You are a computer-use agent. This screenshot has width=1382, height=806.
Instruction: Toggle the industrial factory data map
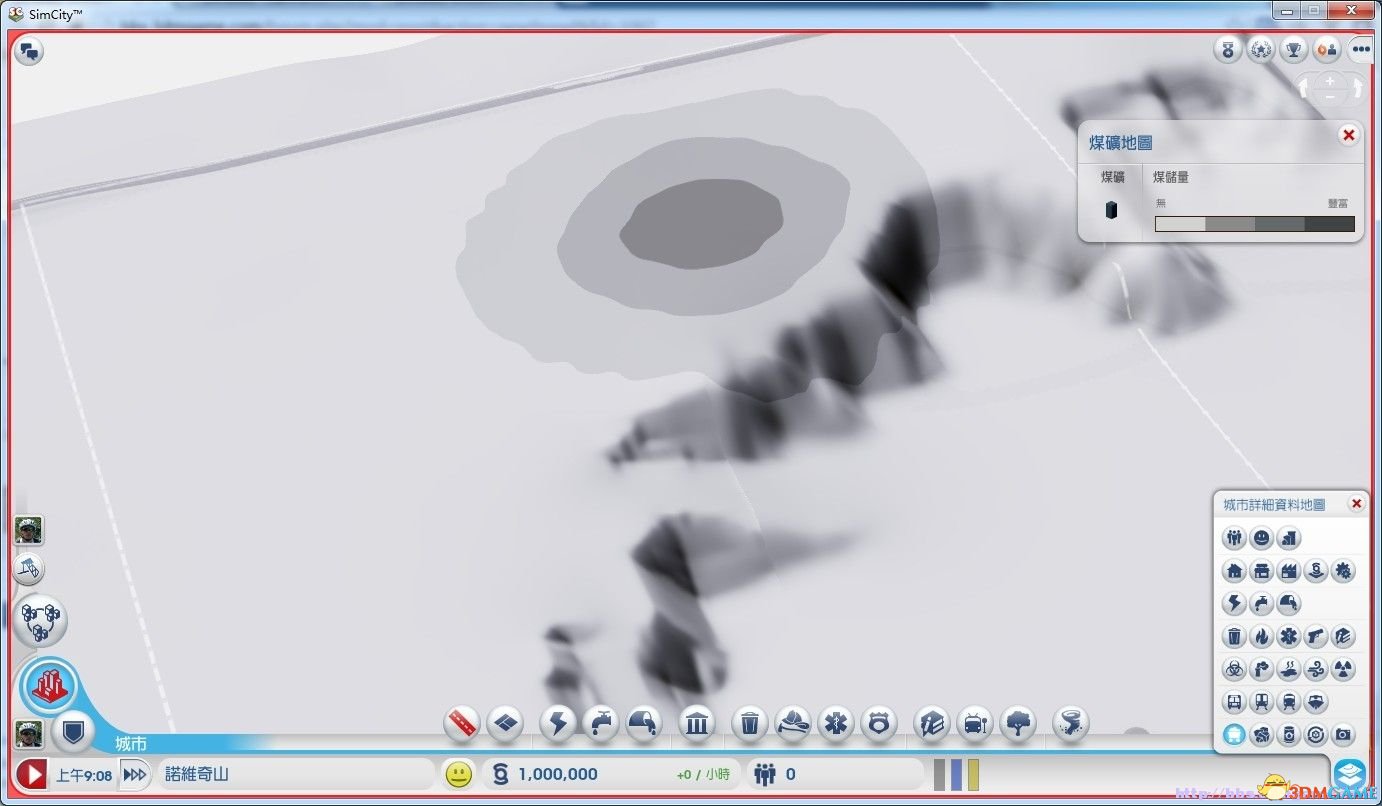click(x=1289, y=571)
